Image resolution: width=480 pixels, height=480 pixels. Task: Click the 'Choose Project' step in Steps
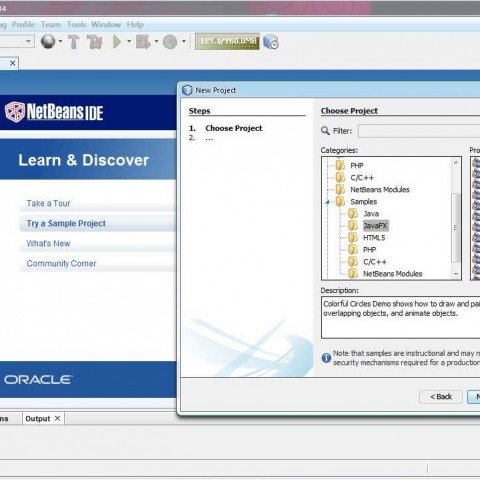234,128
